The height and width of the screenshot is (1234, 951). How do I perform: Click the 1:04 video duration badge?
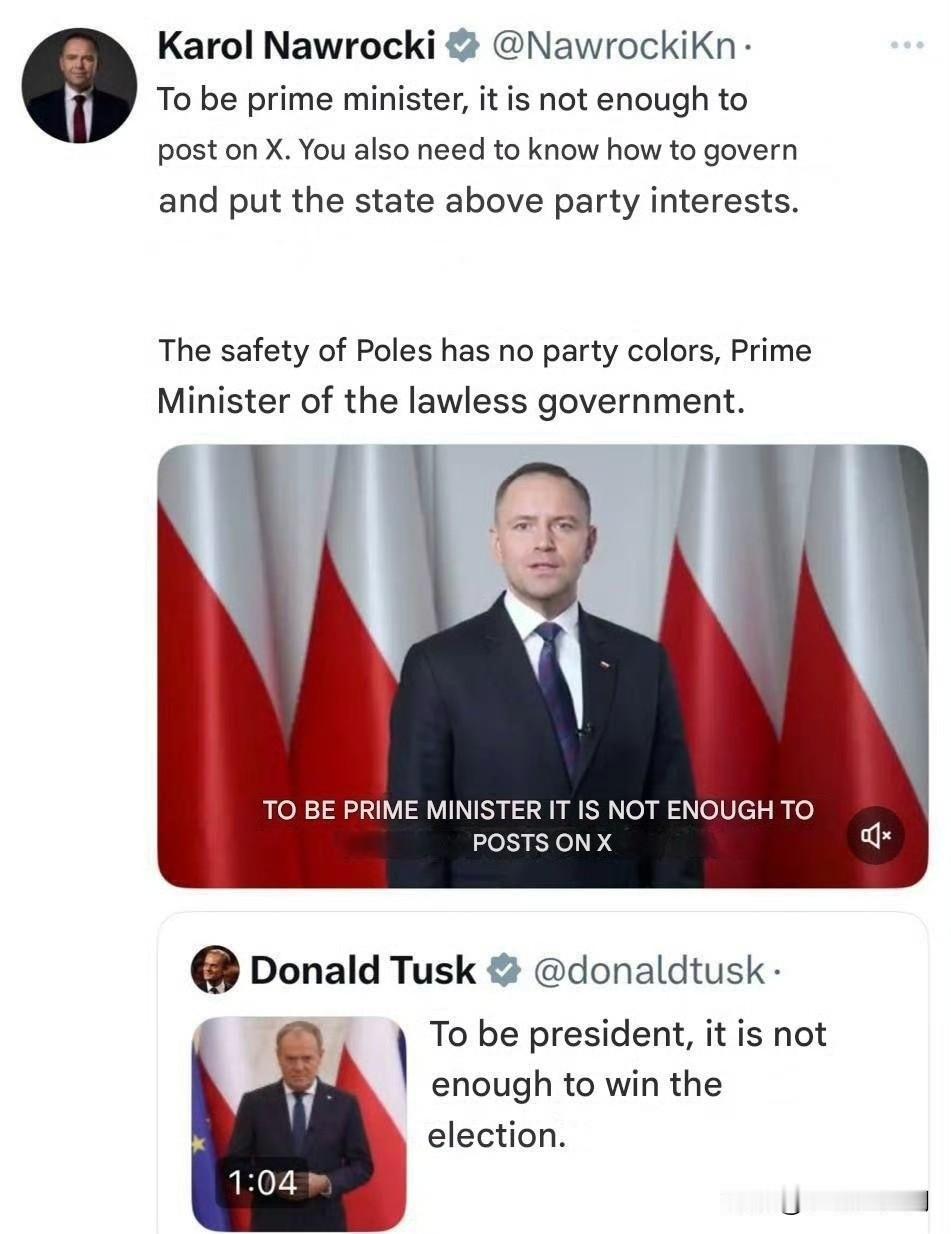(262, 1183)
